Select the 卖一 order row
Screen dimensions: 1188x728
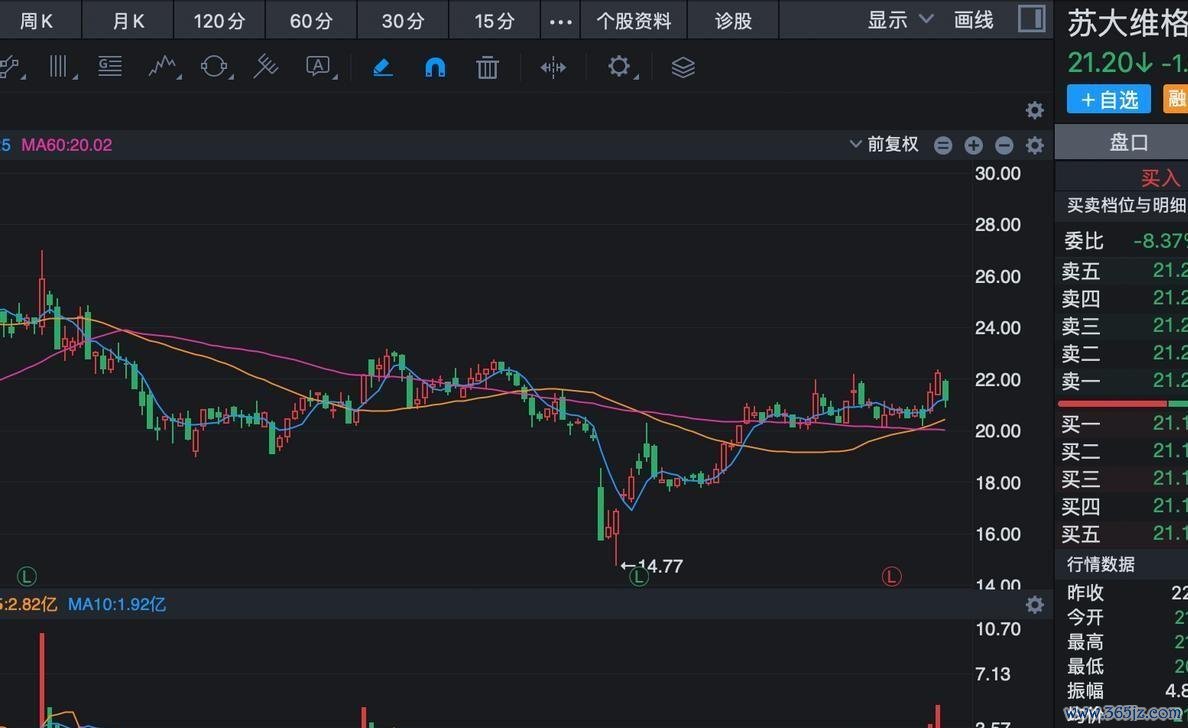(x=1124, y=380)
